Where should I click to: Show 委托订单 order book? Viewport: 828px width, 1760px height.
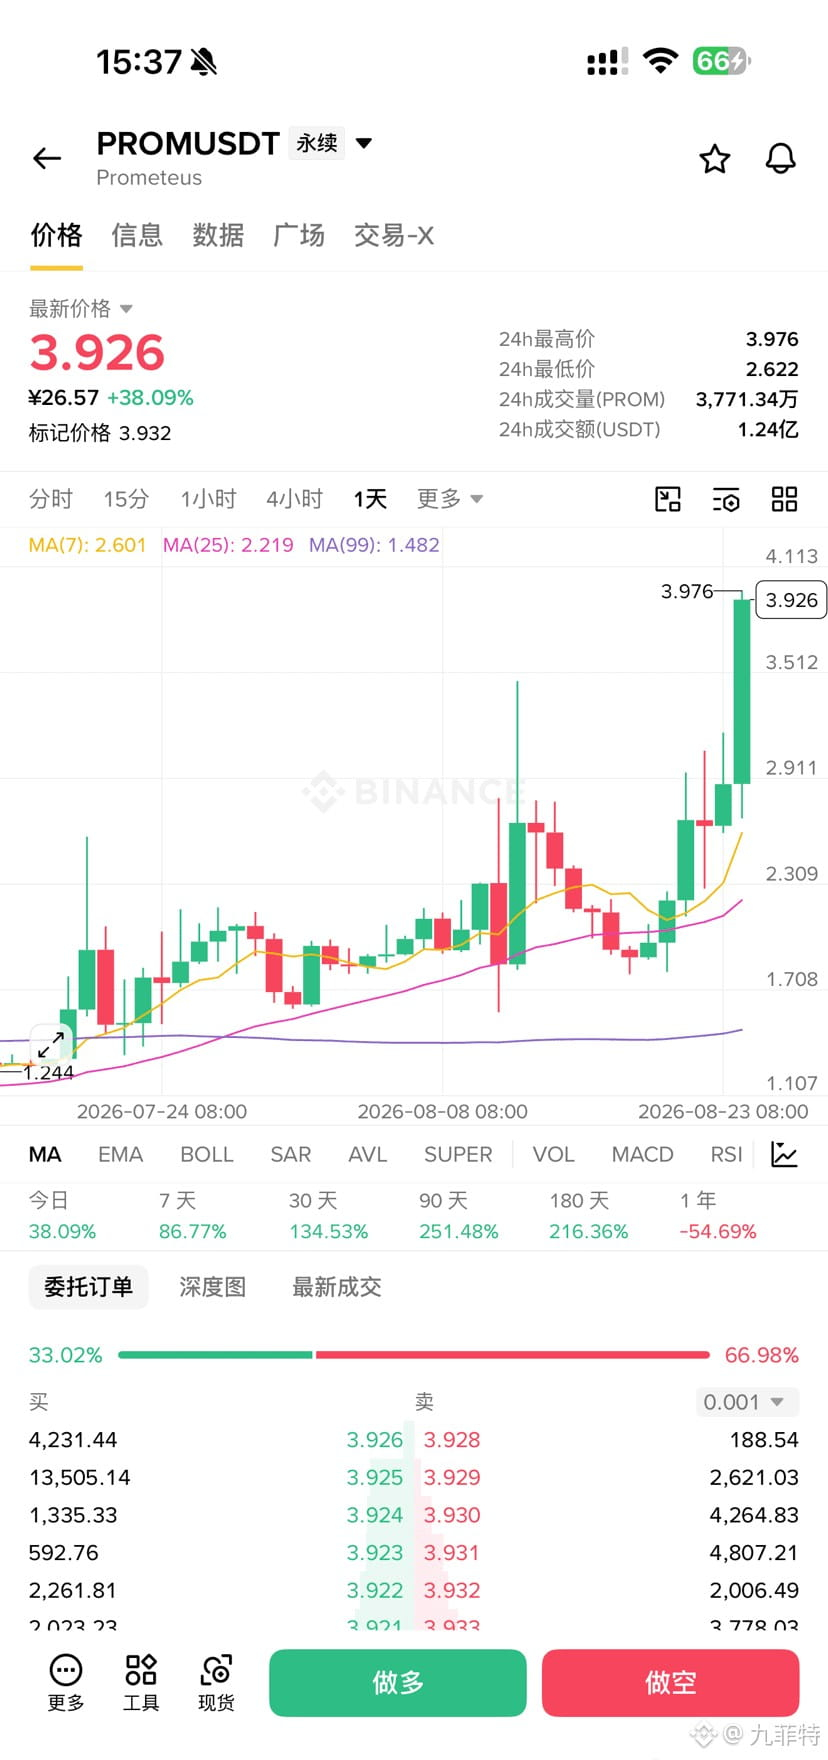click(x=88, y=1287)
